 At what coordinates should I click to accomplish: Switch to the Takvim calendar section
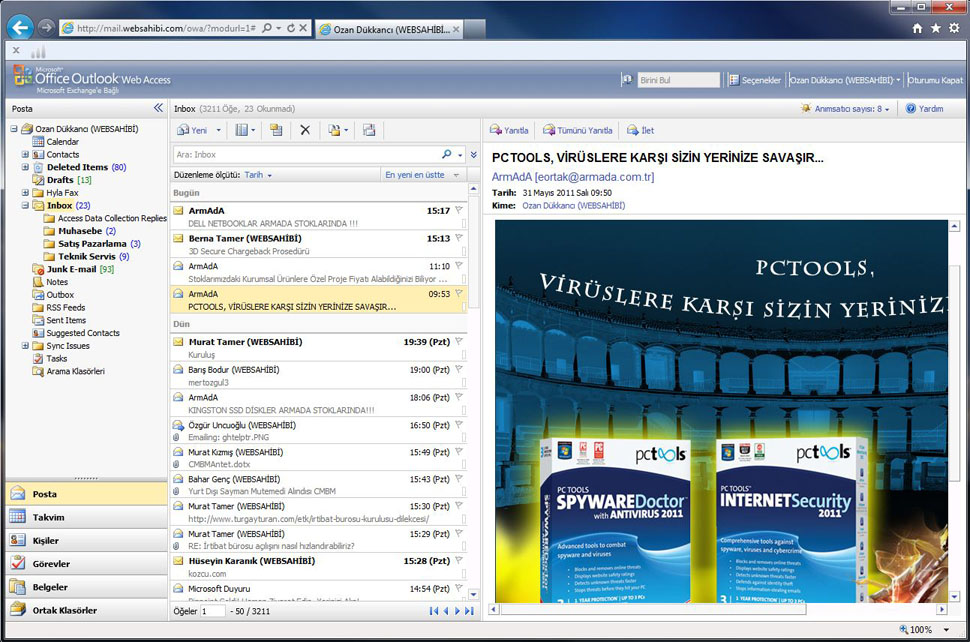tap(87, 517)
